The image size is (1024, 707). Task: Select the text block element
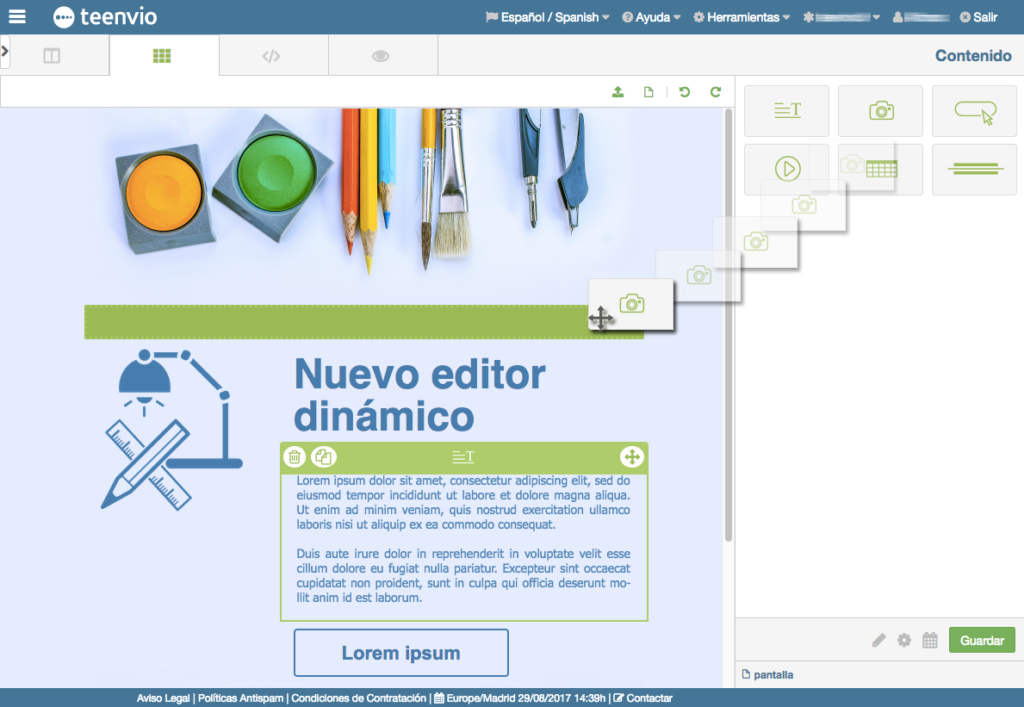[787, 111]
